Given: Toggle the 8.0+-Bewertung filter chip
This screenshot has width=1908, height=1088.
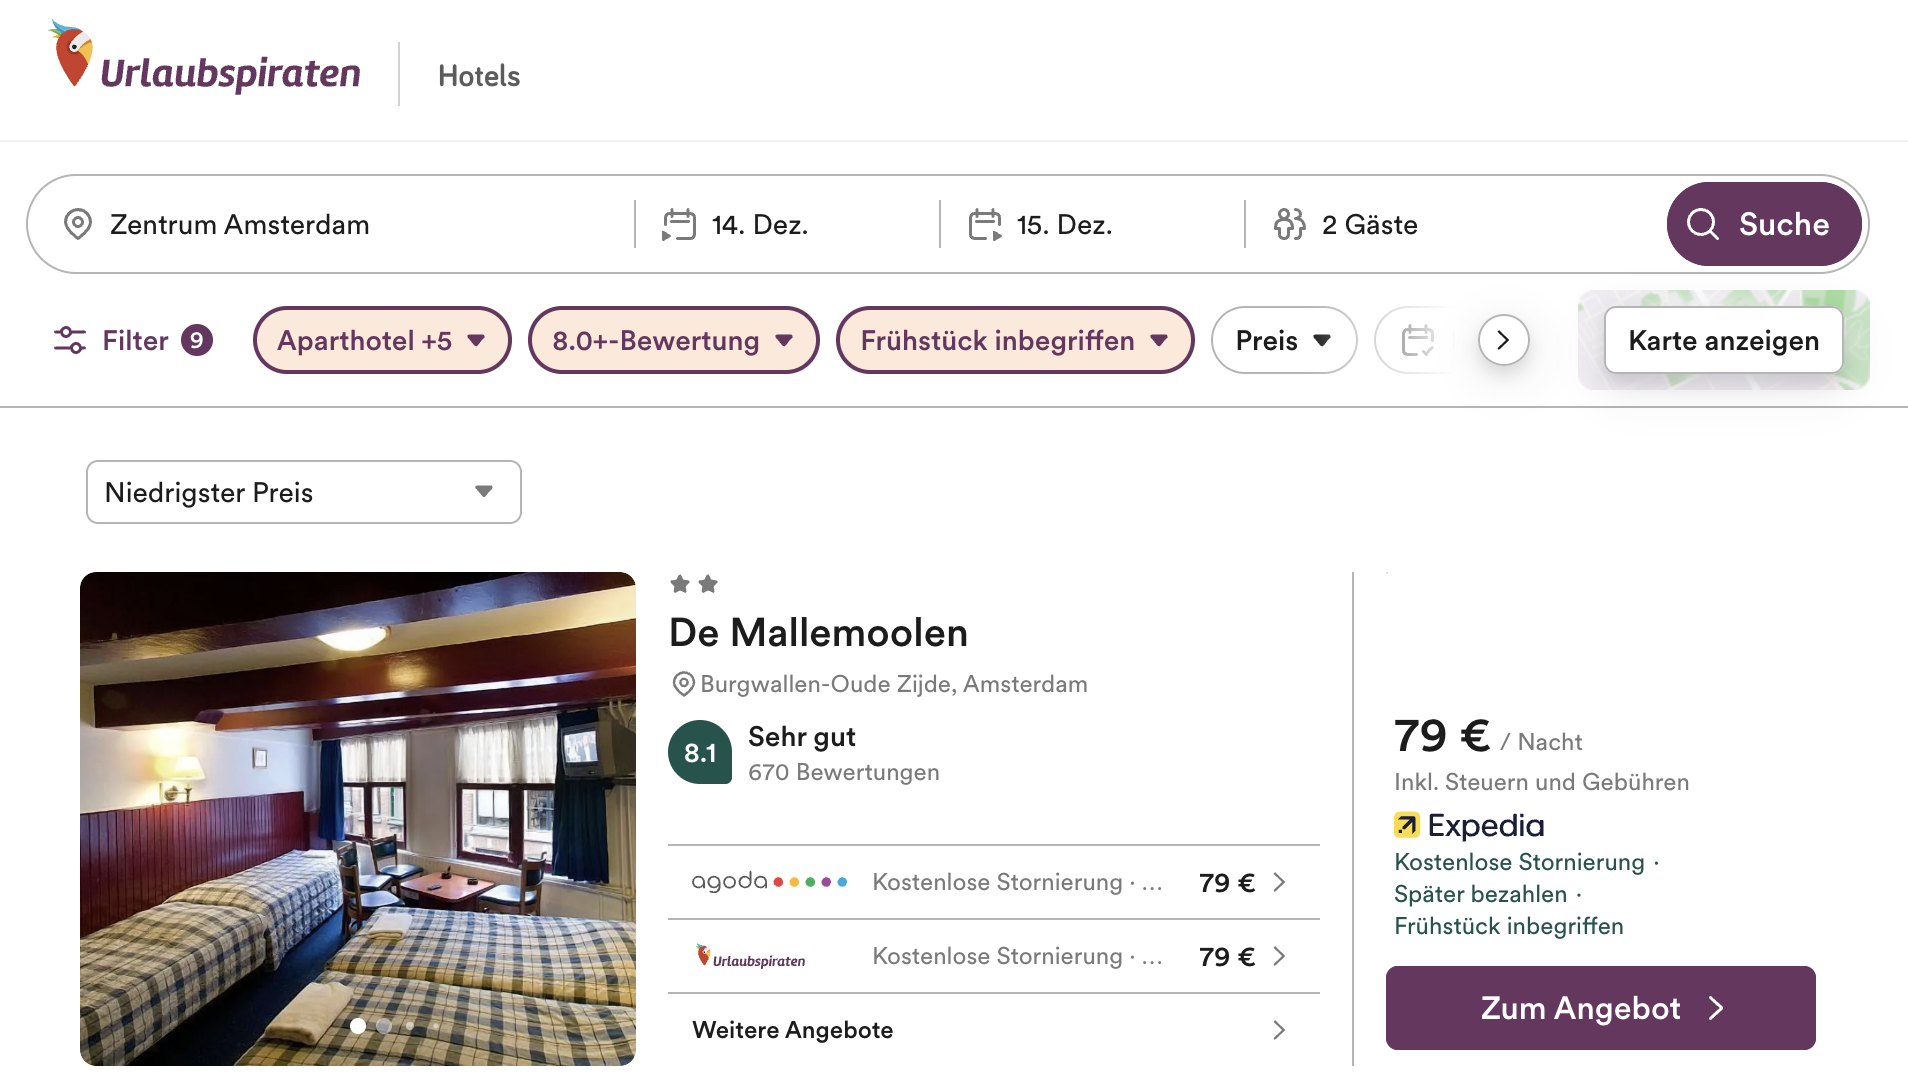Looking at the screenshot, I should (x=673, y=341).
